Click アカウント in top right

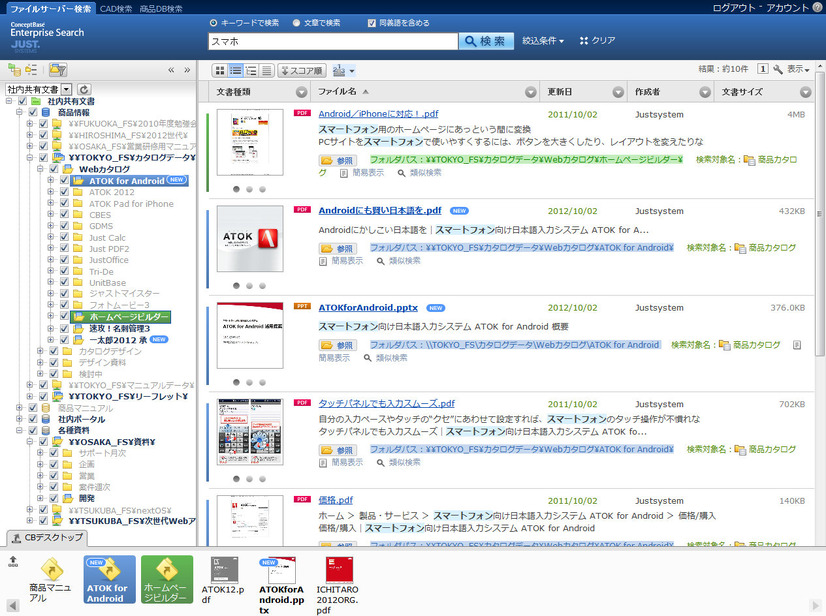(x=787, y=8)
